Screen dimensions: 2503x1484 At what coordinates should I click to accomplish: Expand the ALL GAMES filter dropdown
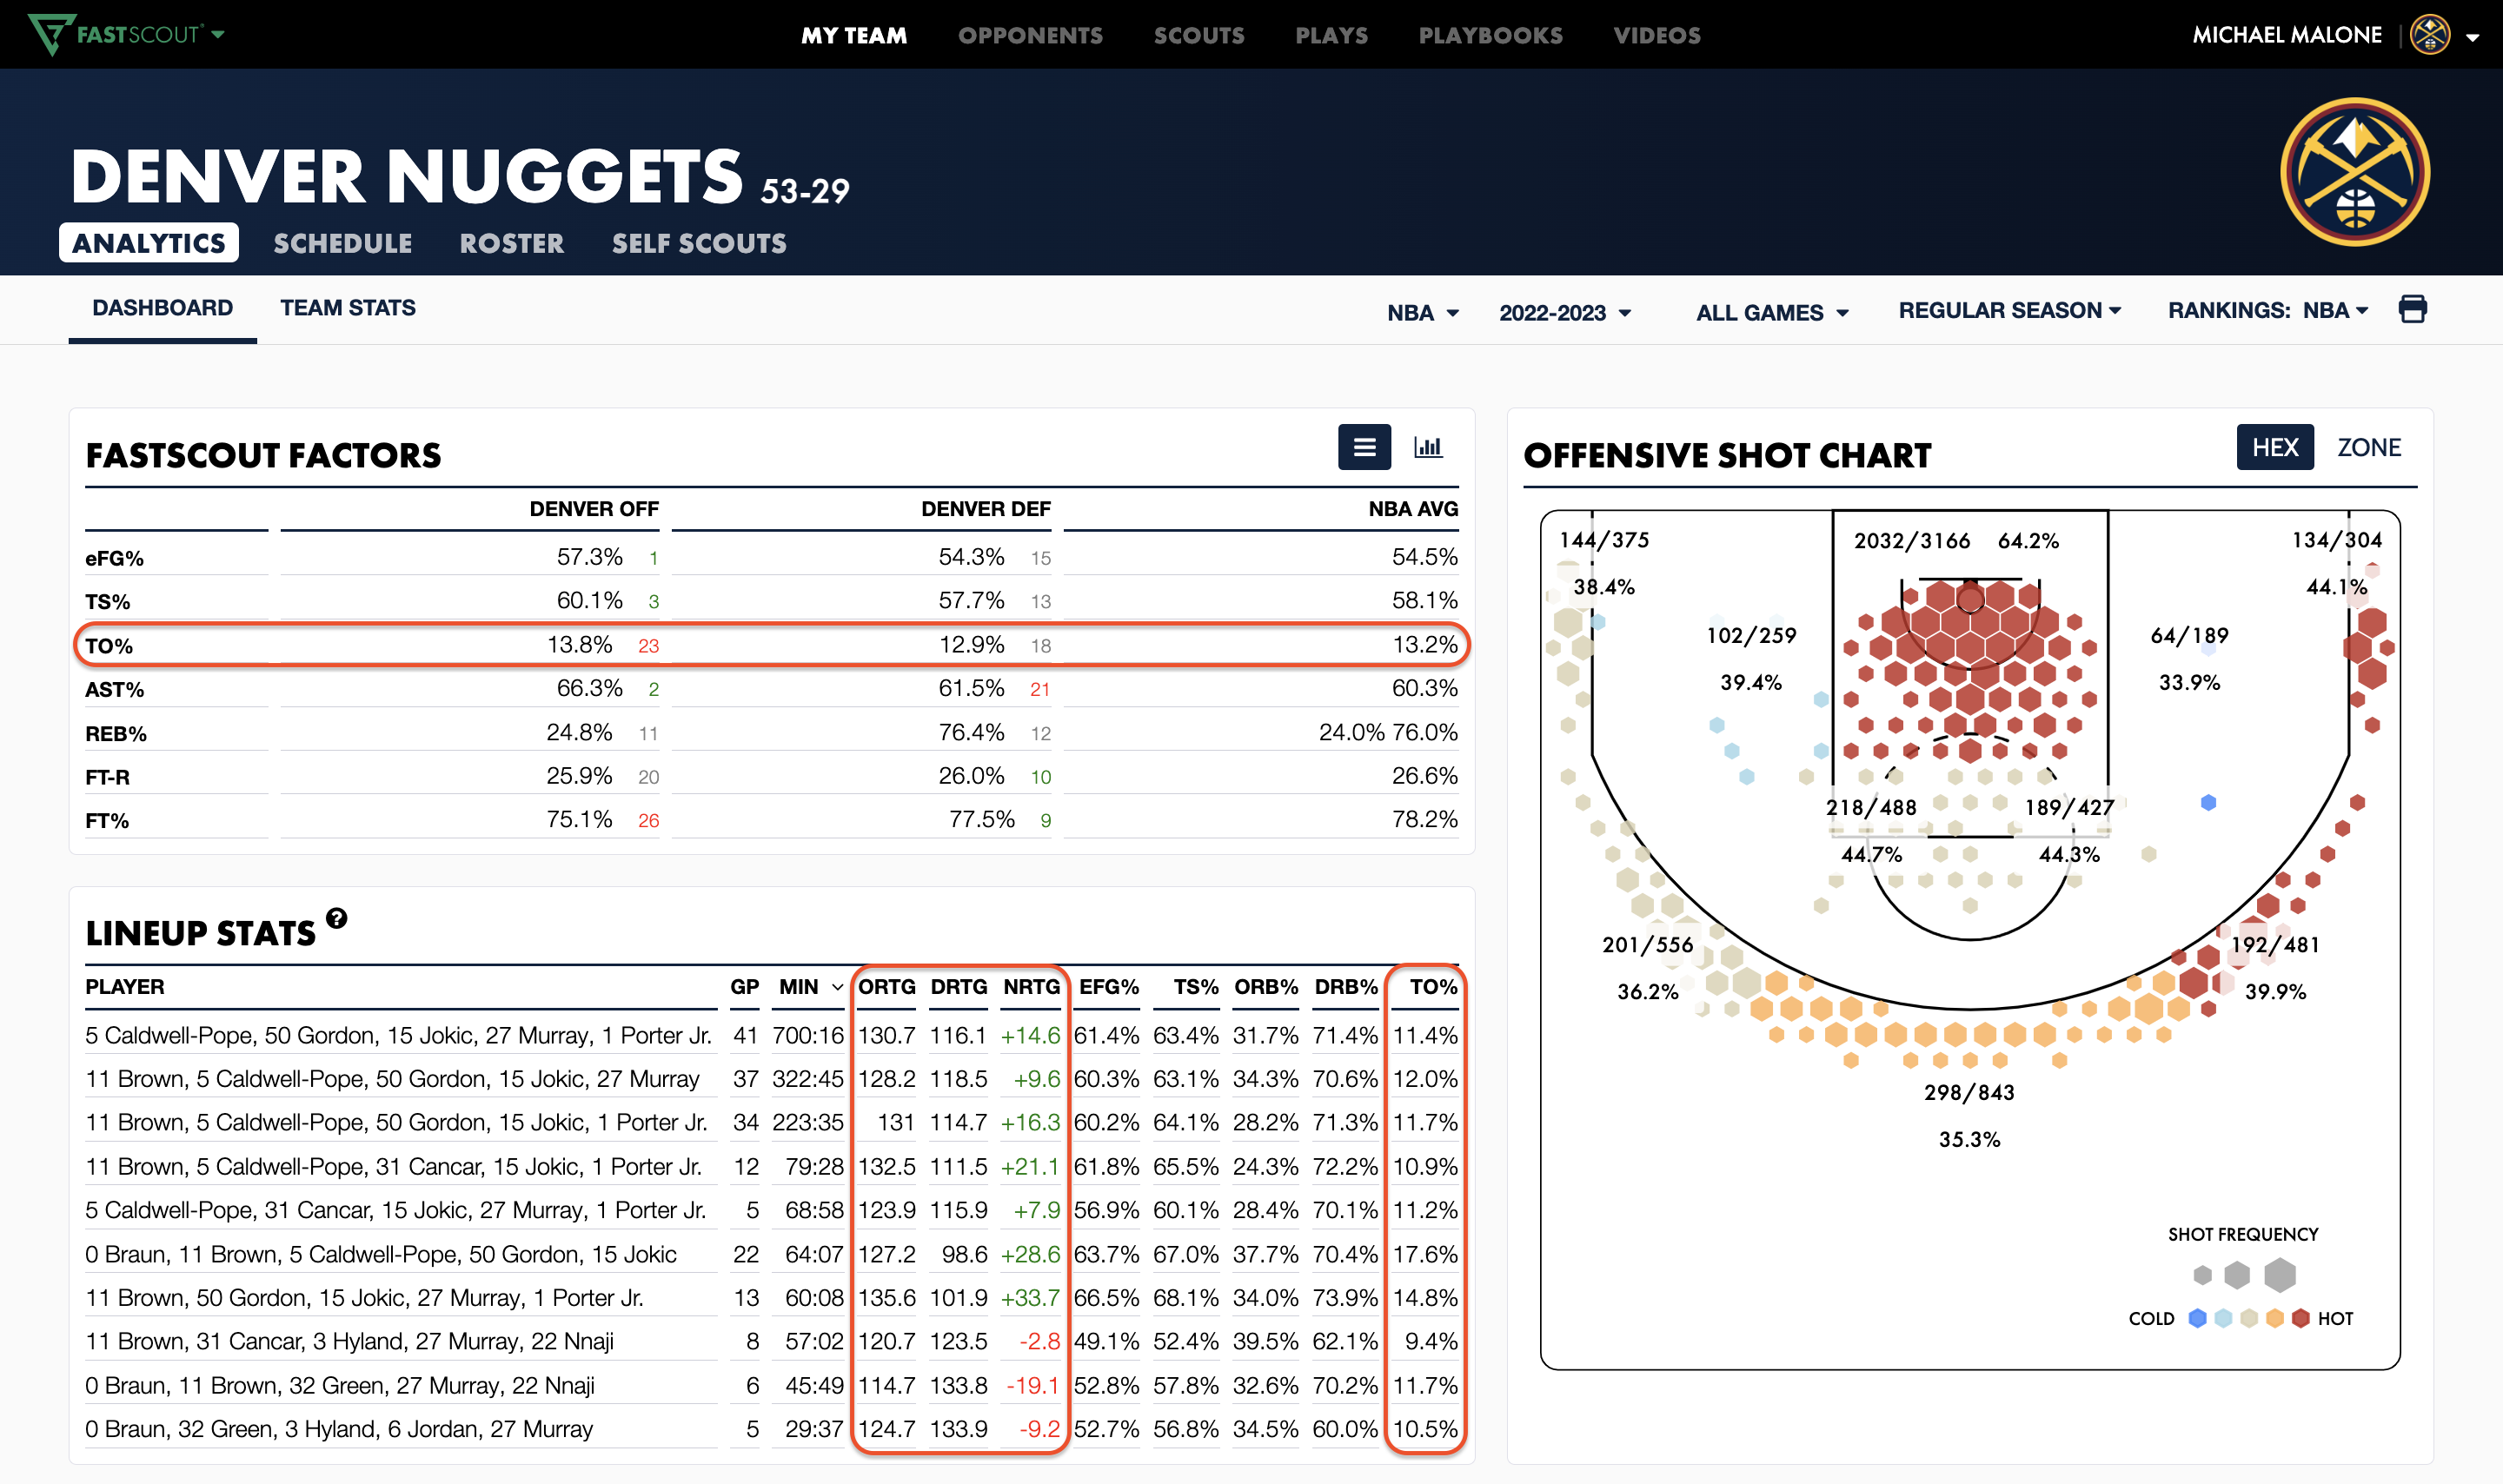(1771, 313)
